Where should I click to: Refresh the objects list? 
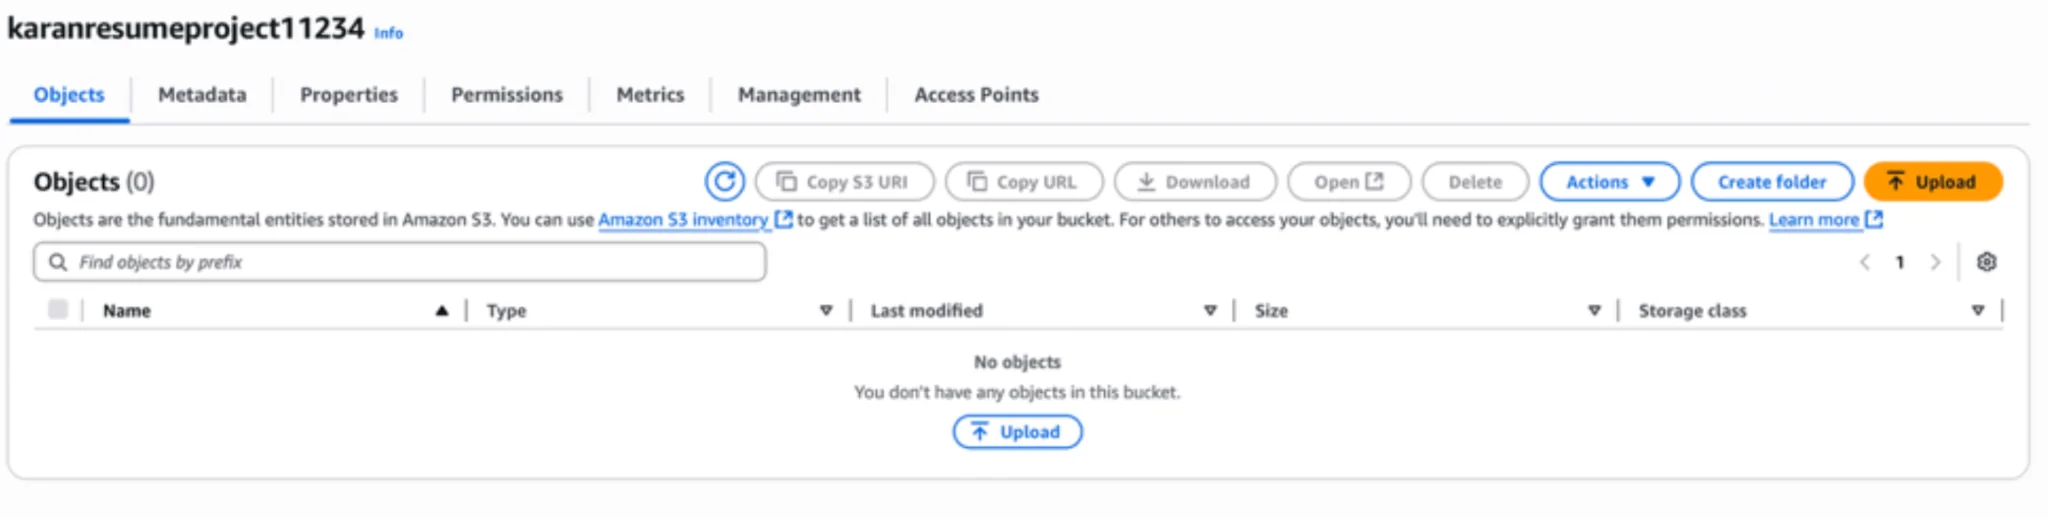pyautogui.click(x=724, y=182)
